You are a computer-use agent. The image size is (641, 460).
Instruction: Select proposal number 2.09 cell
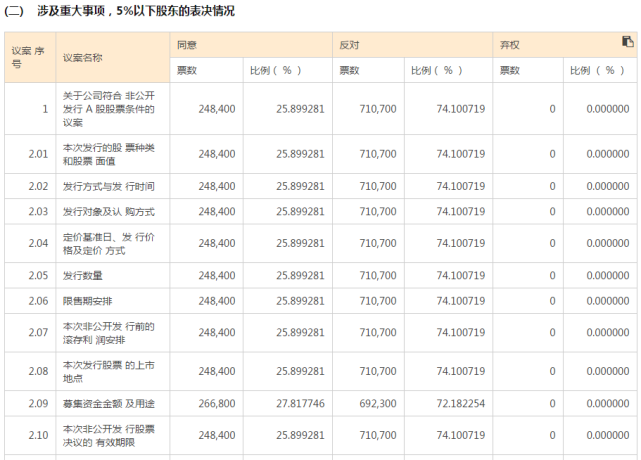pos(30,404)
